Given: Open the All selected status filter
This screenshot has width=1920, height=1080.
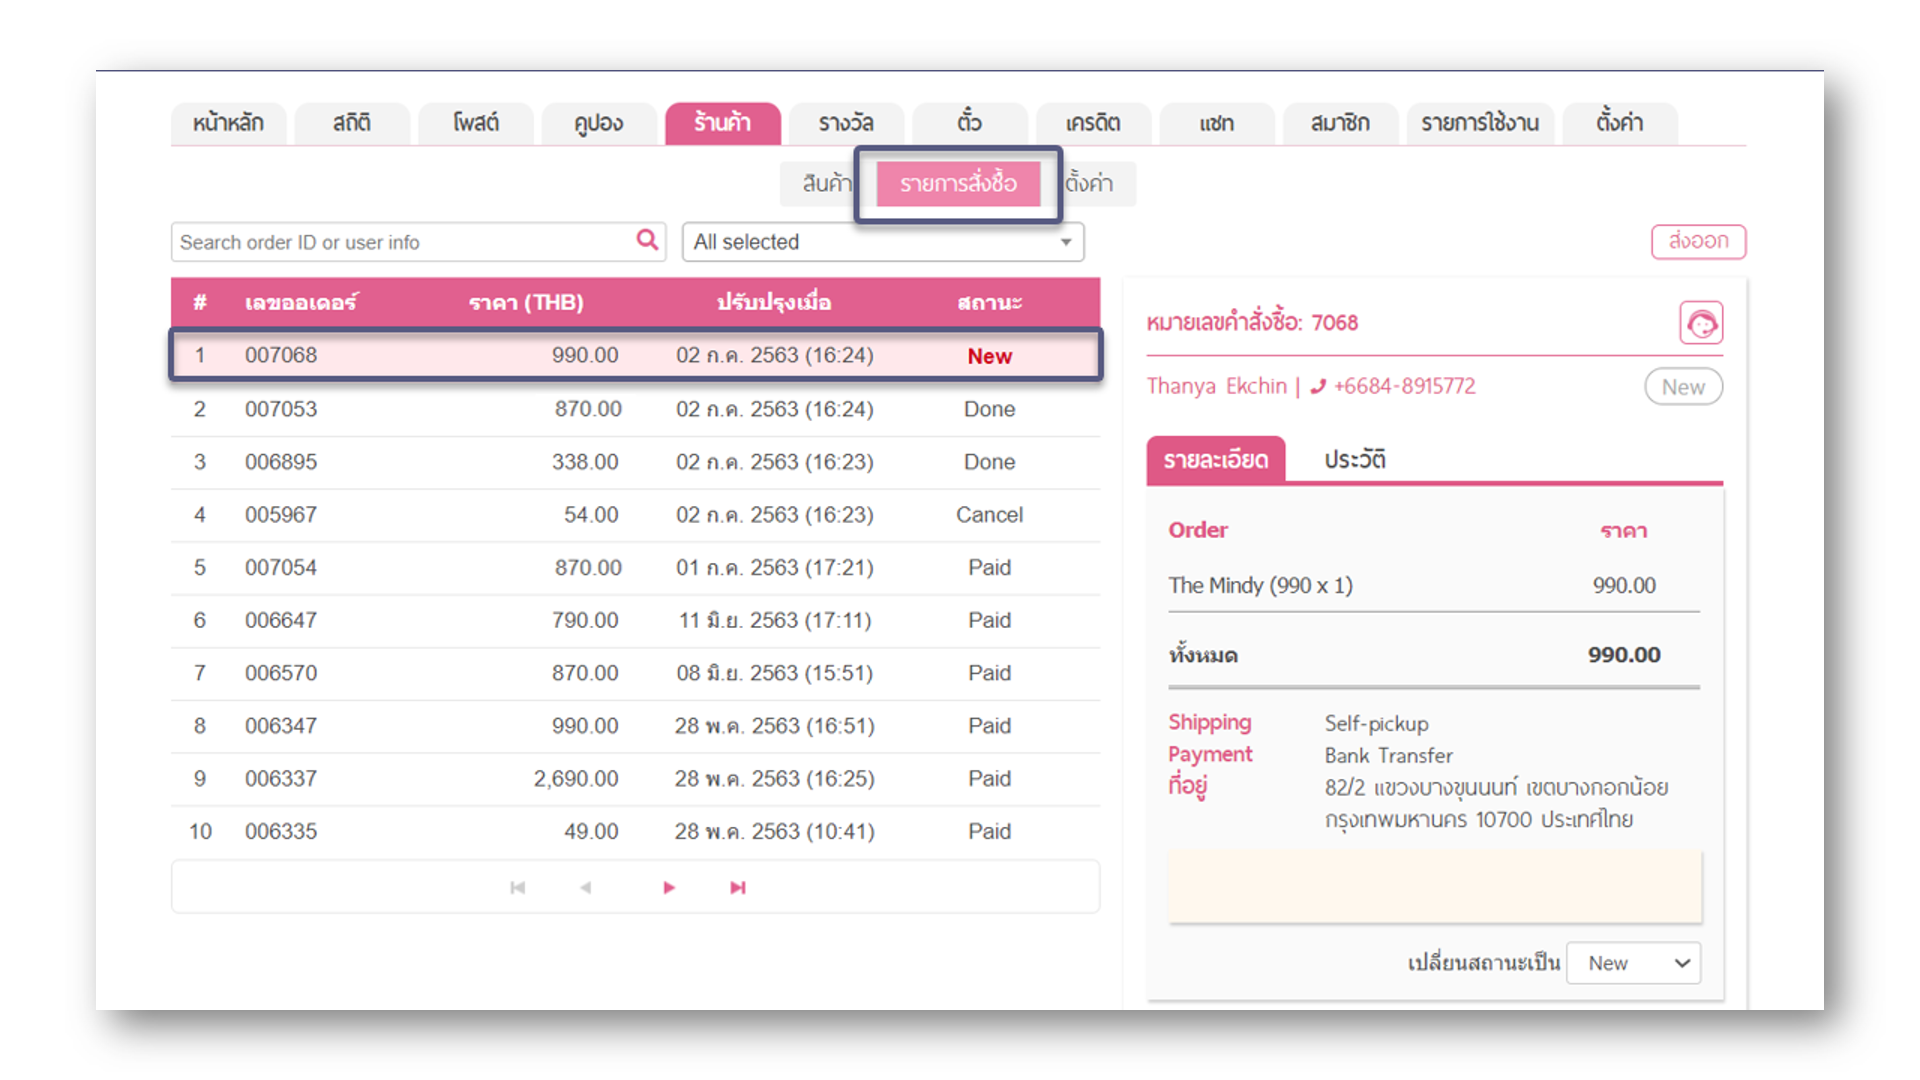Looking at the screenshot, I should [883, 242].
